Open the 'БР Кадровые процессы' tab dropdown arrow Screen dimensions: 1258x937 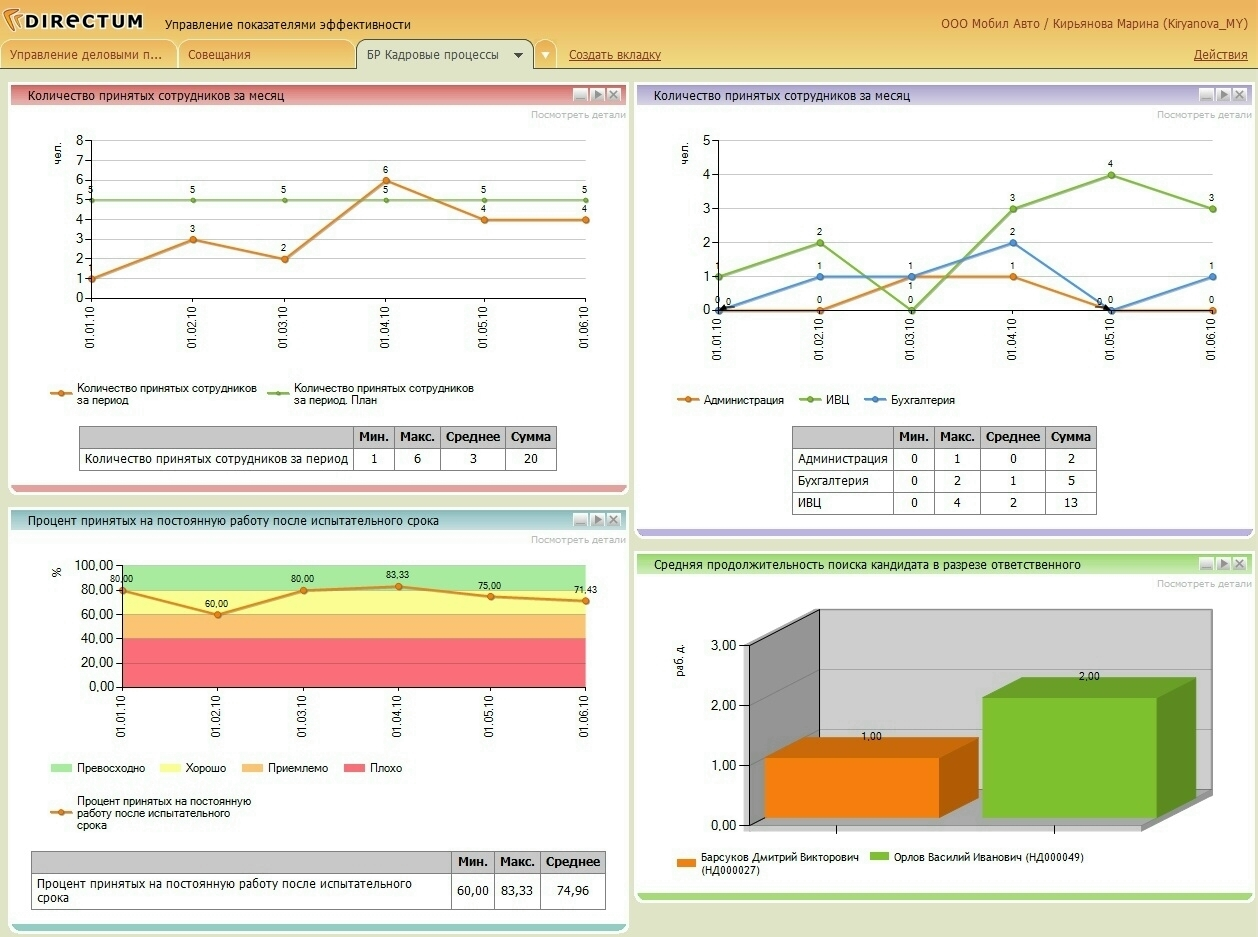tap(518, 56)
